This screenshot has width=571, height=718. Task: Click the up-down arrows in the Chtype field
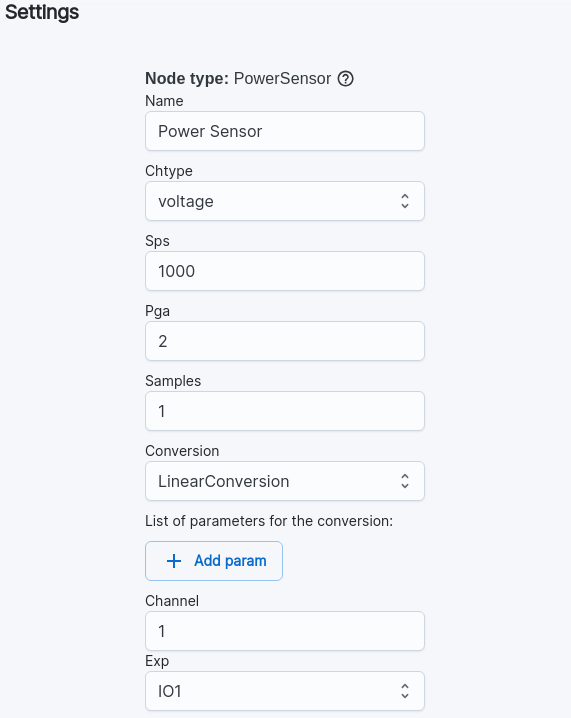pos(405,201)
